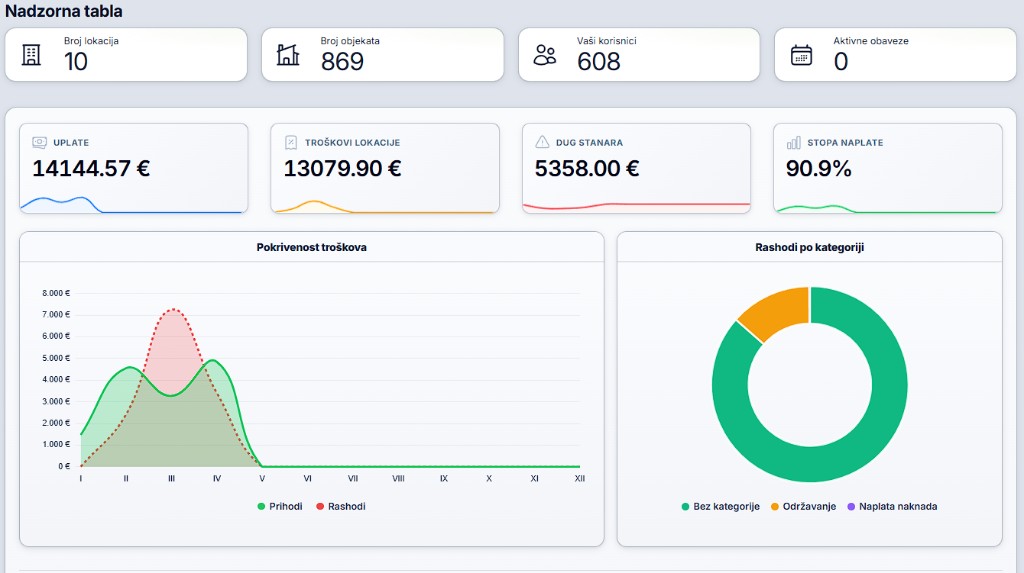Click the DUG STANARA 5358.00 € card
Viewport: 1024px width, 573px height.
coord(636,168)
